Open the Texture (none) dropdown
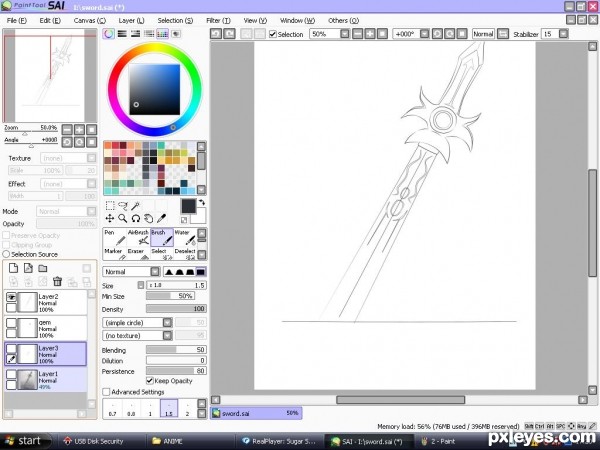 click(x=91, y=158)
